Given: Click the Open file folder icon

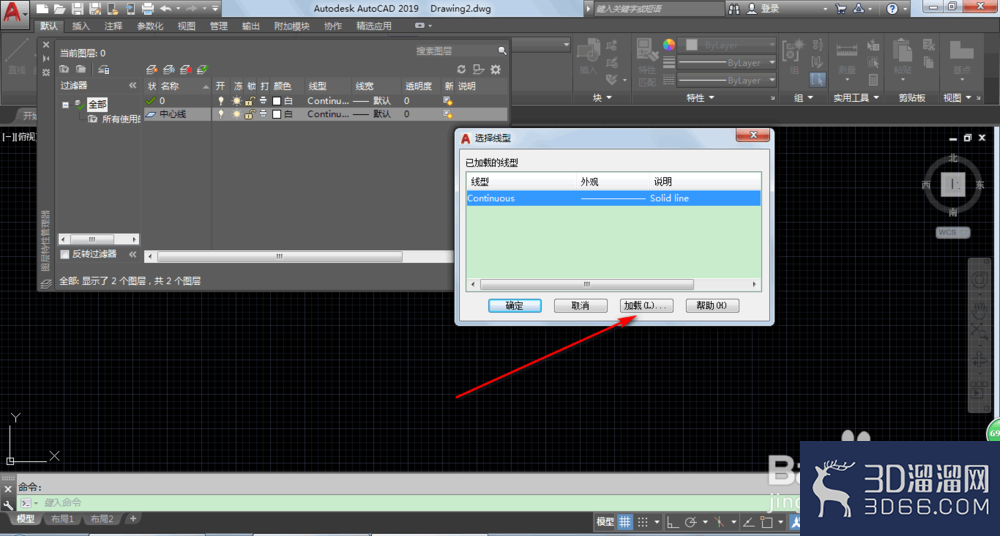Looking at the screenshot, I should [59, 9].
